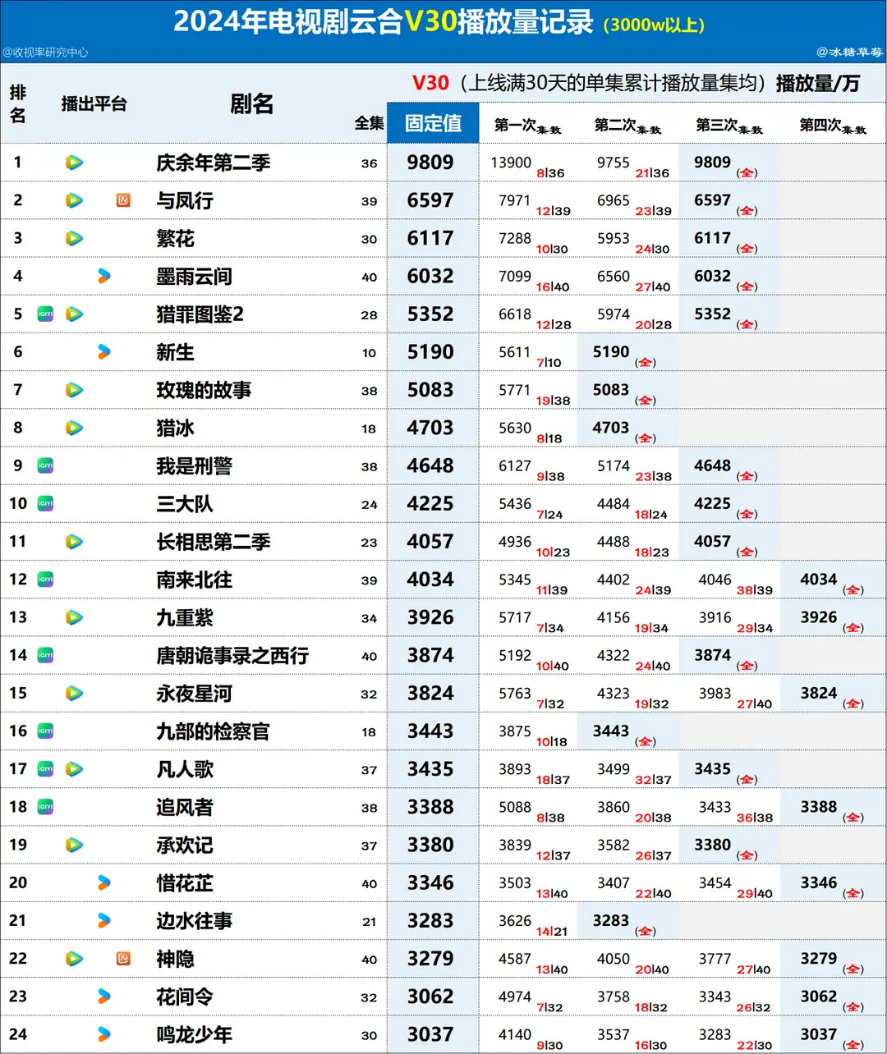
Task: Click the 2024年电视剧云合V30播放量记录 title
Action: 383,22
